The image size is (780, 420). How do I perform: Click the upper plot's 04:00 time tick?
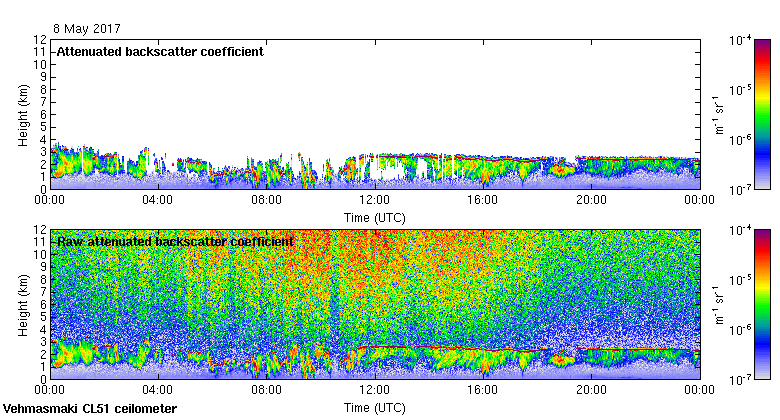[x=158, y=200]
